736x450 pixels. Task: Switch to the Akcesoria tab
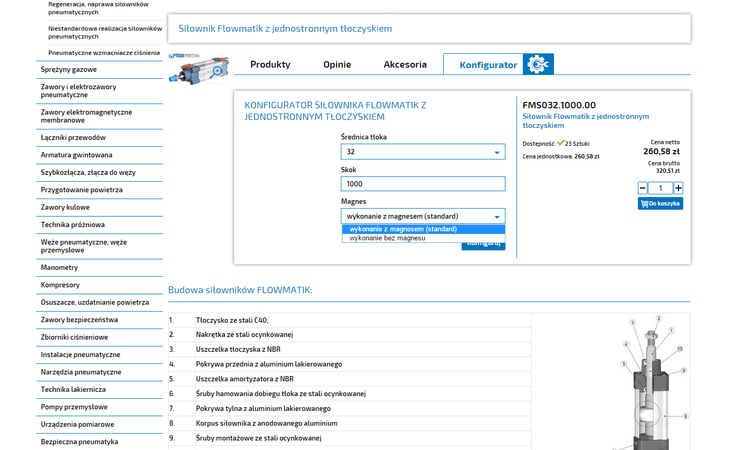pyautogui.click(x=405, y=64)
